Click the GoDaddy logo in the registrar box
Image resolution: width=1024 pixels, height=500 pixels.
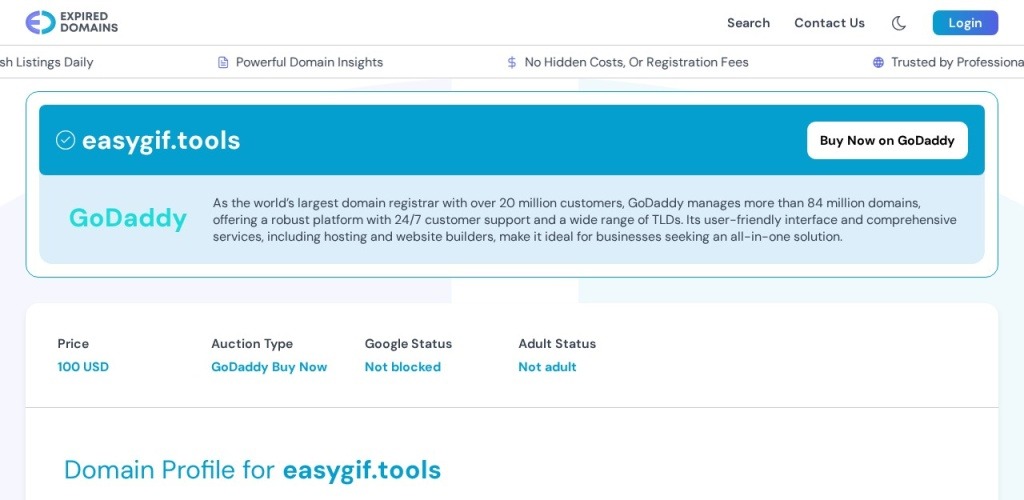(x=128, y=218)
